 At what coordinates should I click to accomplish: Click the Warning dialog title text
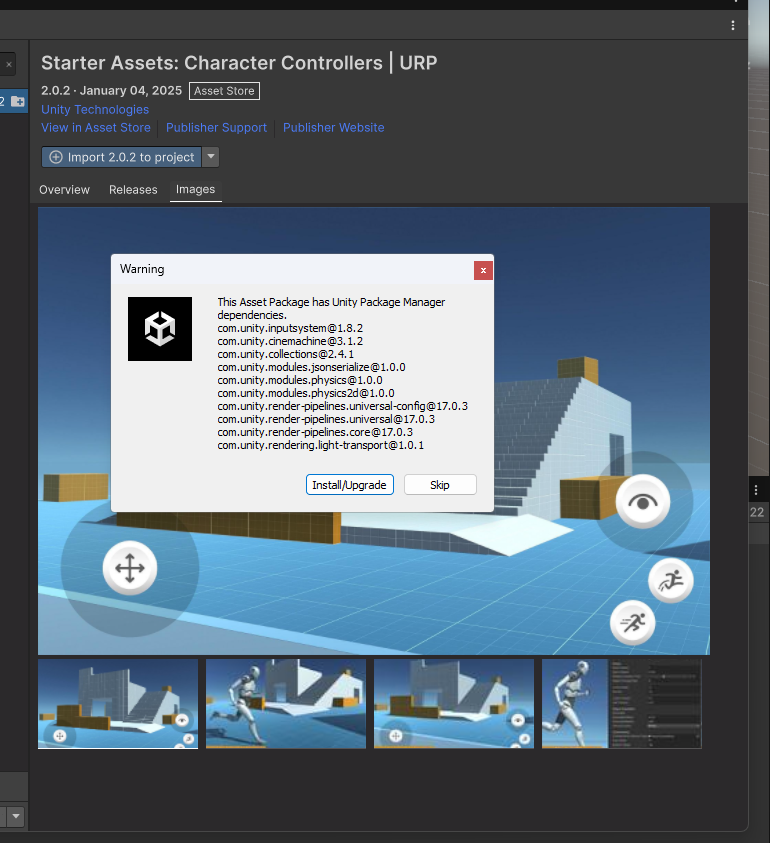coord(142,269)
